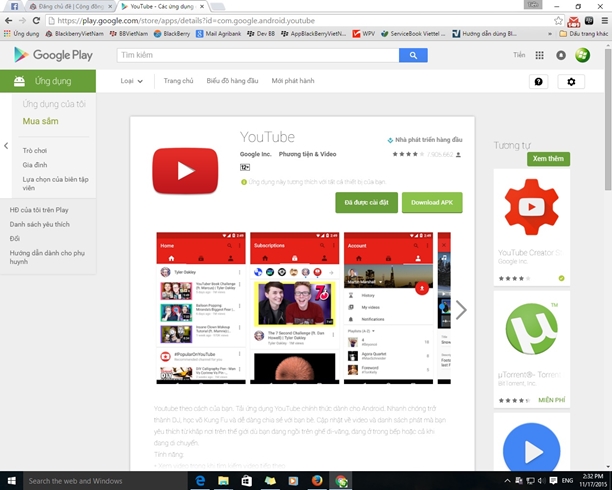
Task: Click the blue search magnifier button
Action: point(413,55)
